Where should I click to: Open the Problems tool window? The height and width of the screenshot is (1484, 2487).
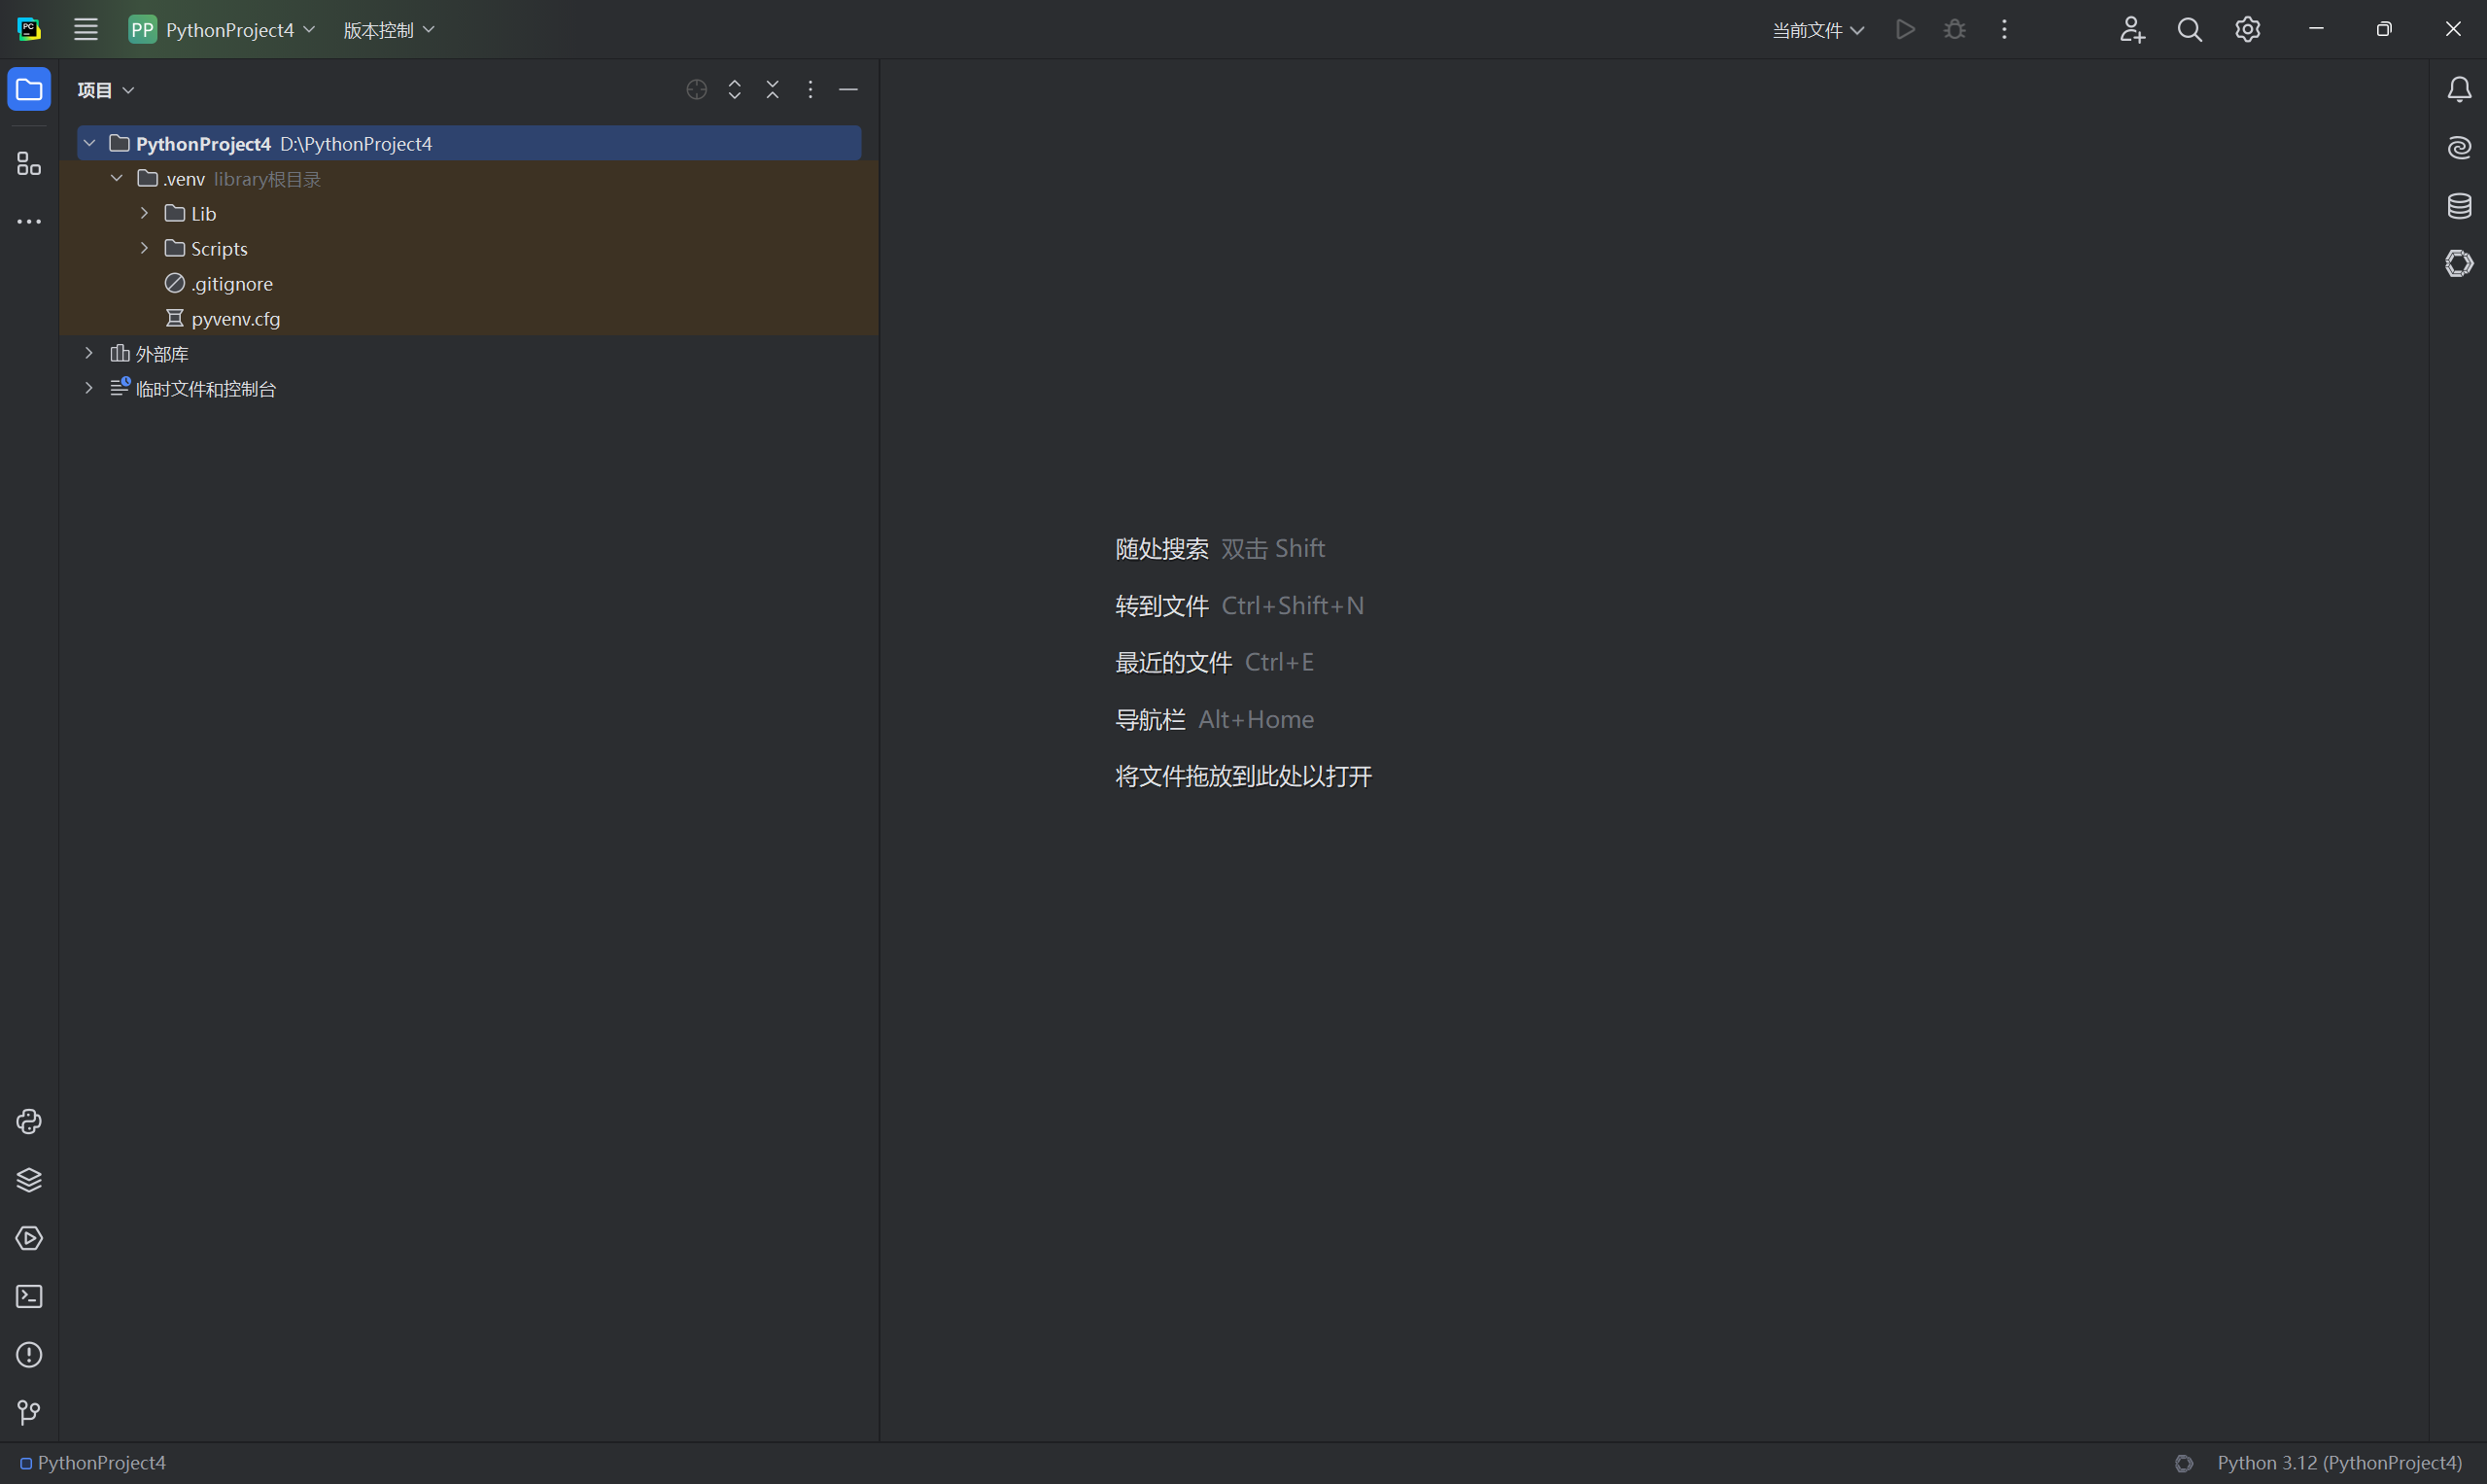click(x=29, y=1354)
